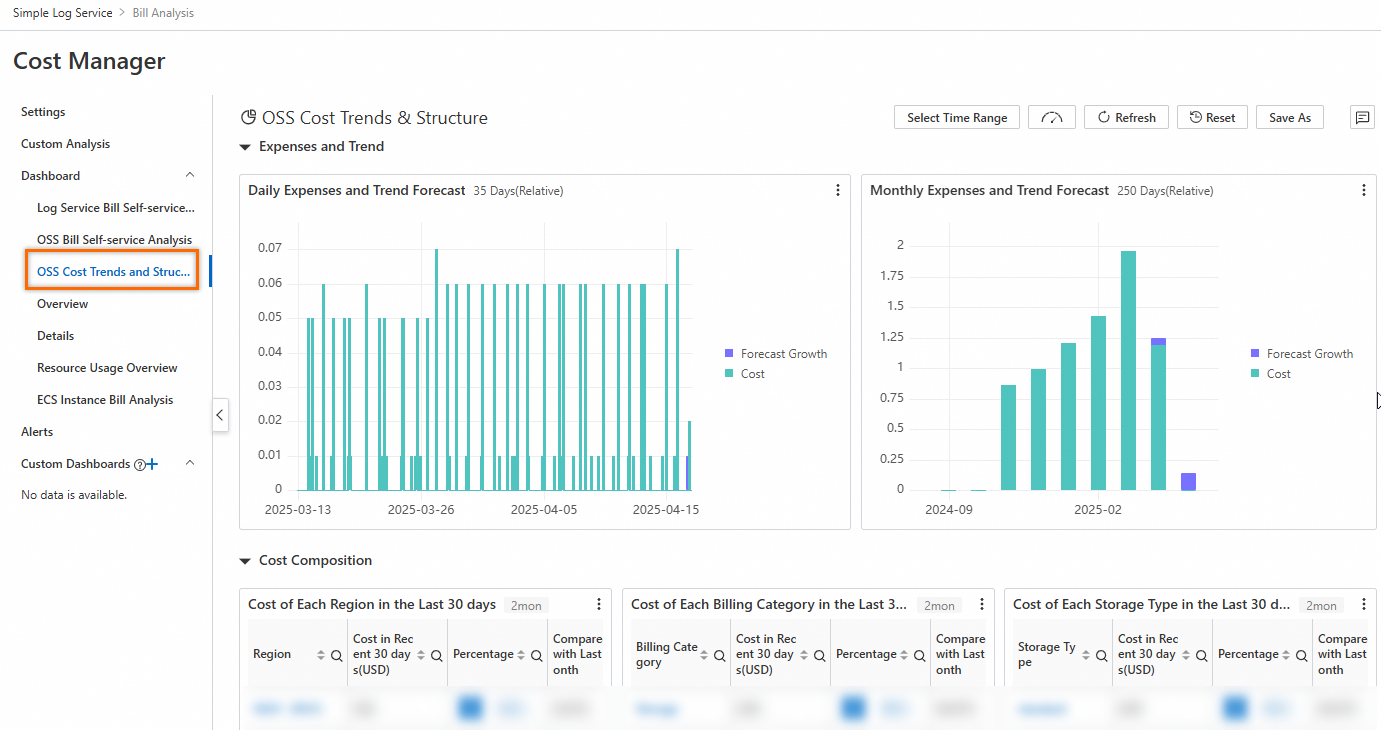Open Daily Expenses chart more-options menu

point(838,190)
